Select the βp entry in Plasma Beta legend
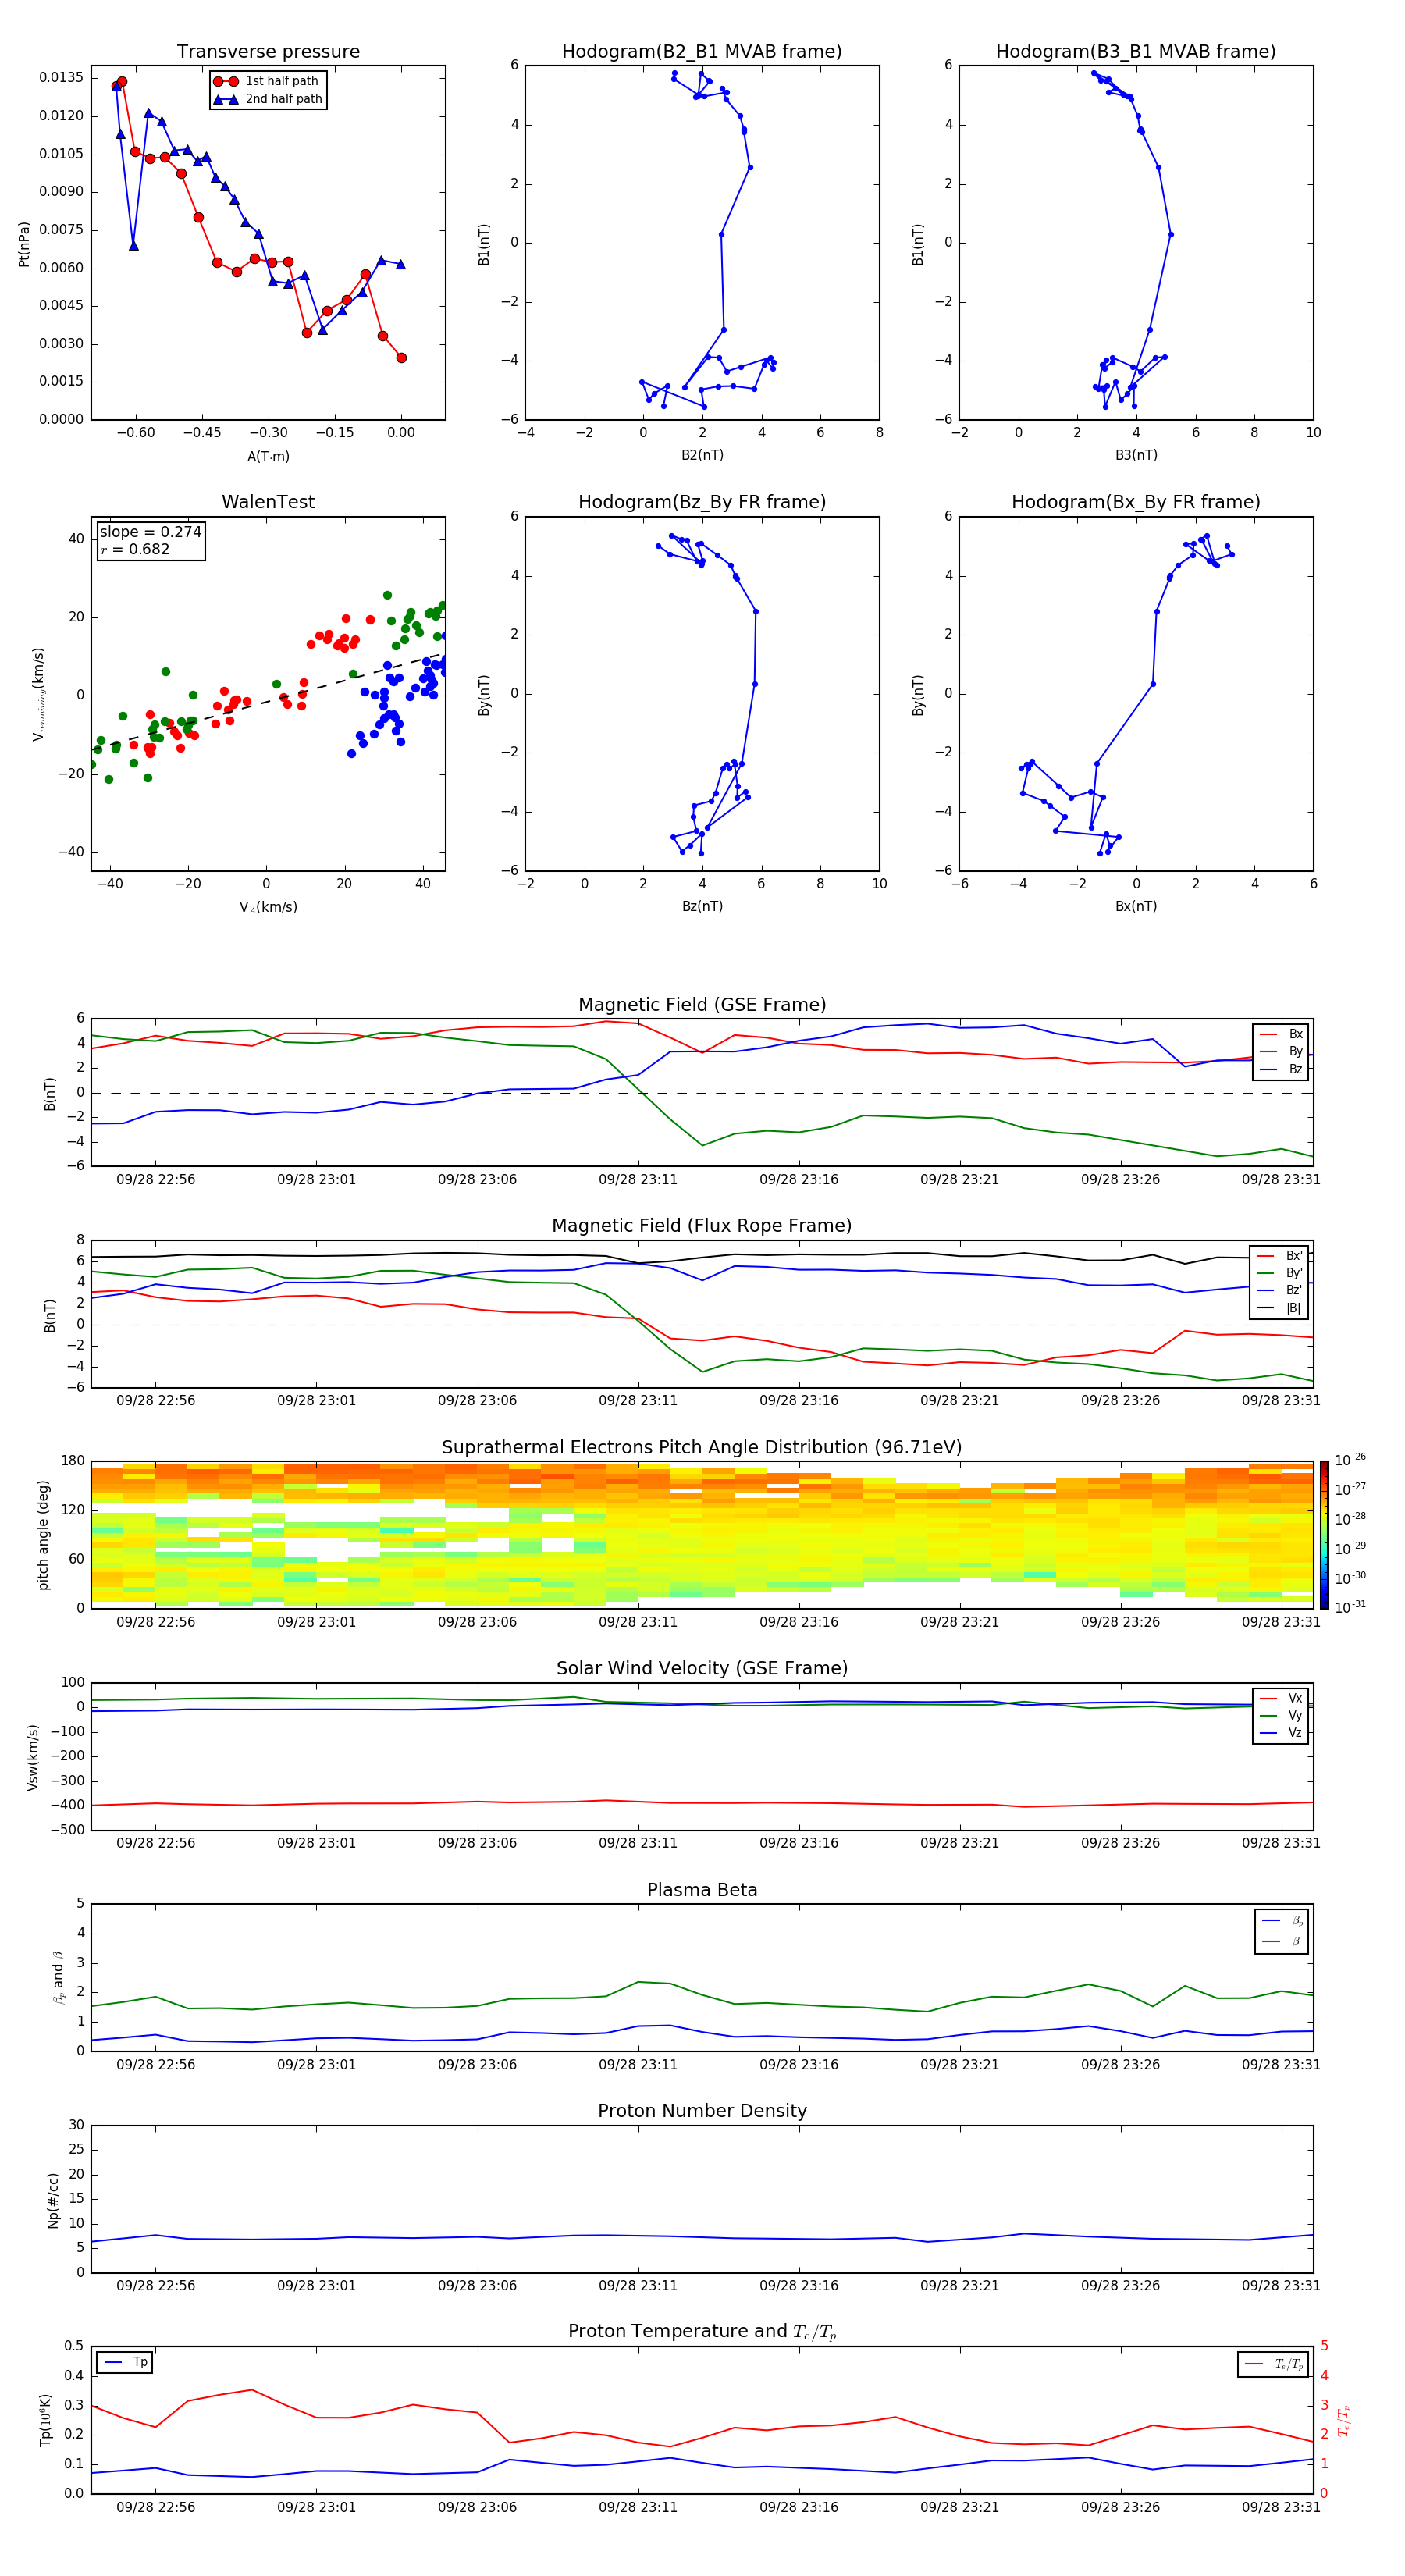 [x=1282, y=1921]
